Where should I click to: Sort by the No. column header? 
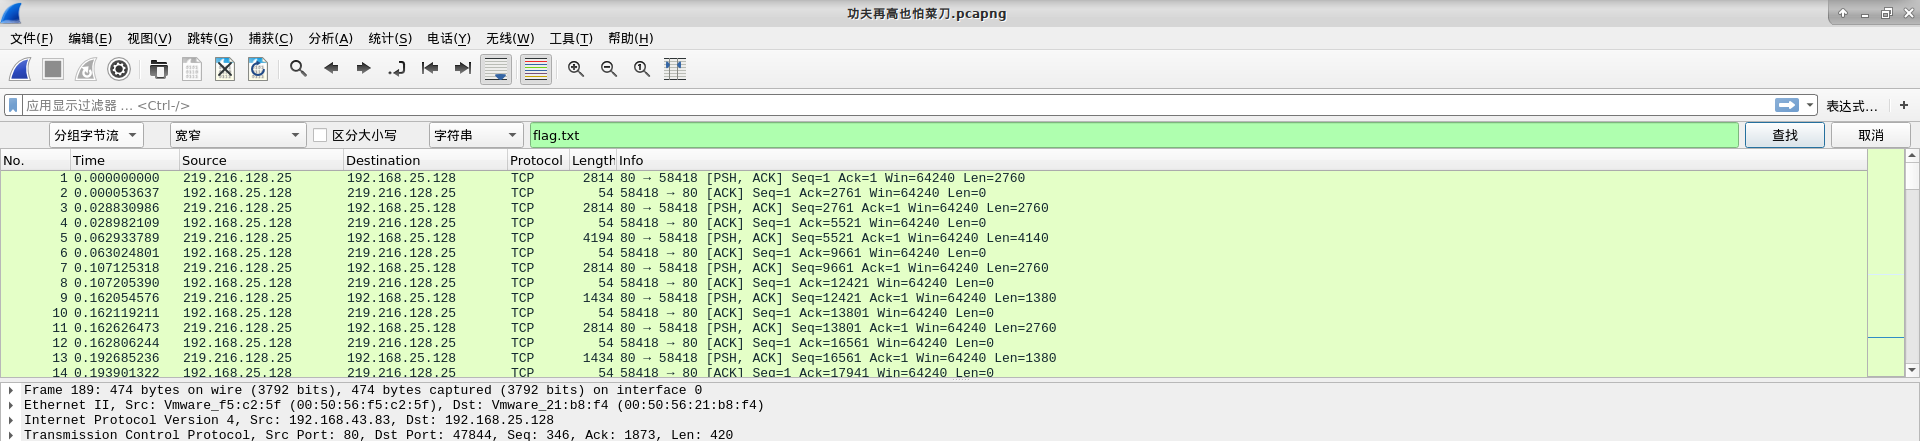coord(35,160)
